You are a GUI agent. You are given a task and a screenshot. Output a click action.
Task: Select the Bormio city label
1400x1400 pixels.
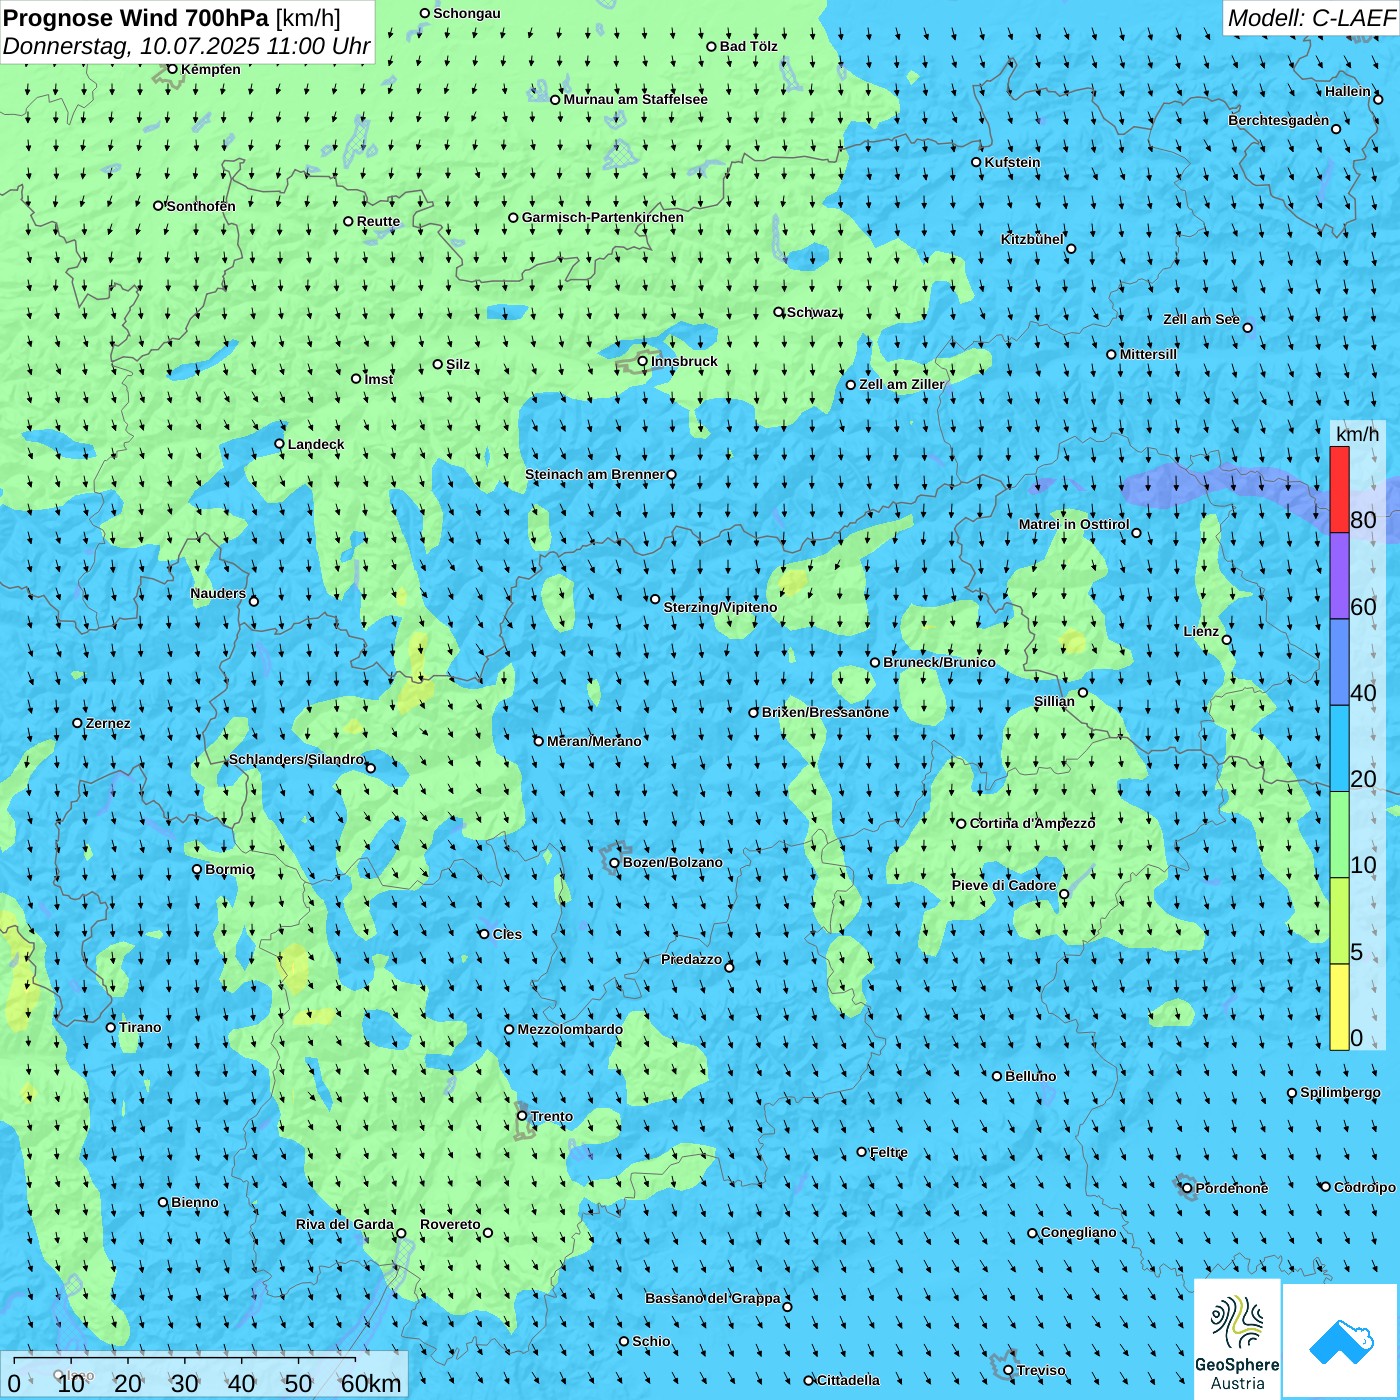click(x=229, y=869)
